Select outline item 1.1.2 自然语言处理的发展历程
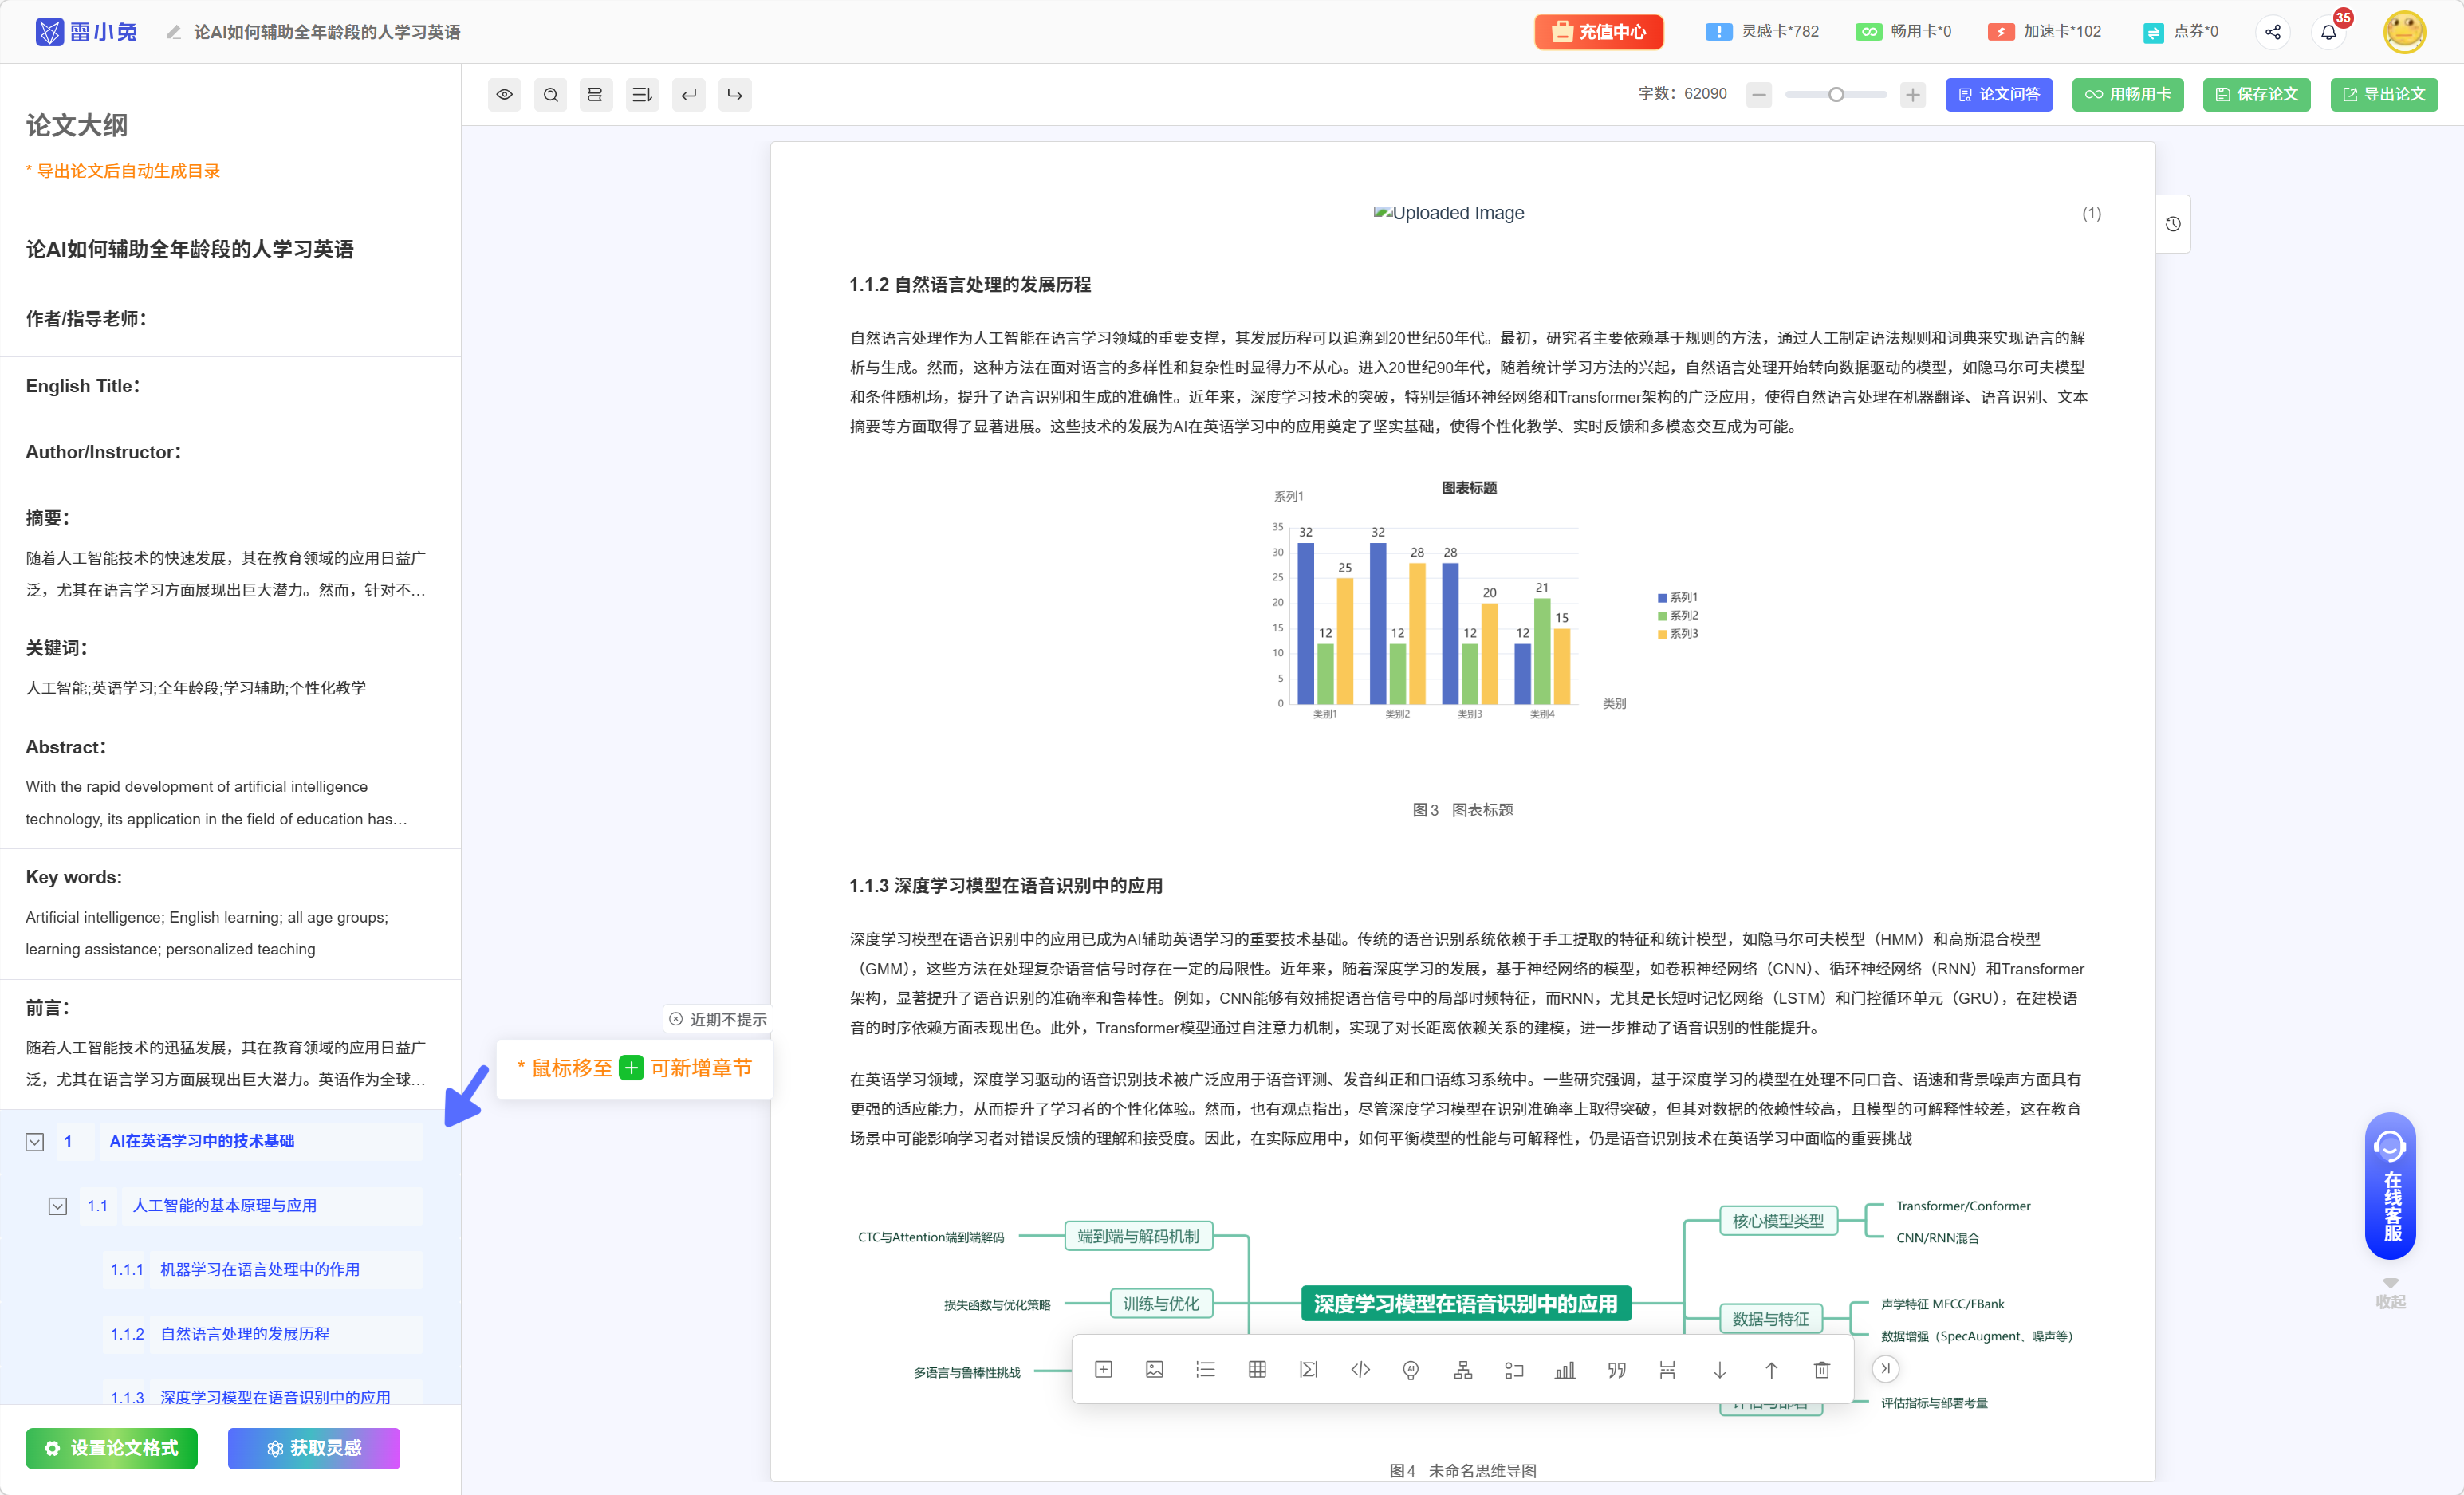 pyautogui.click(x=244, y=1334)
